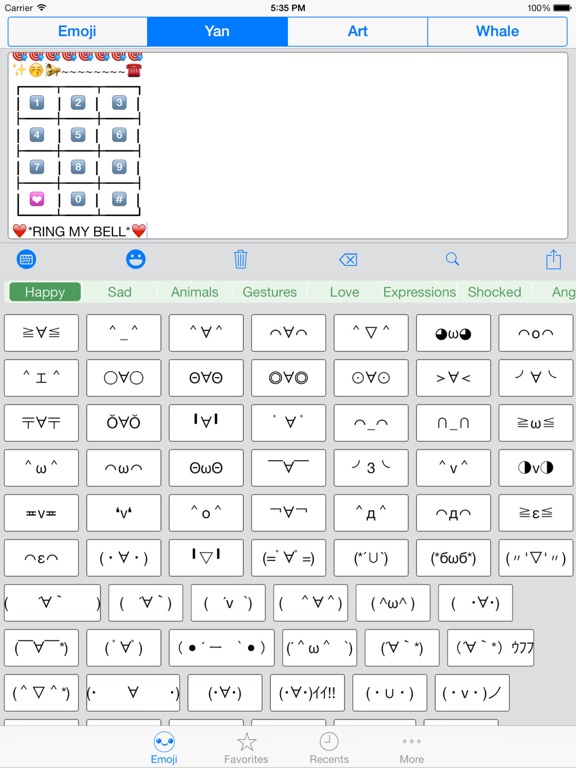Insert the ∩_∩ emoticon
The width and height of the screenshot is (576, 768).
(x=453, y=423)
